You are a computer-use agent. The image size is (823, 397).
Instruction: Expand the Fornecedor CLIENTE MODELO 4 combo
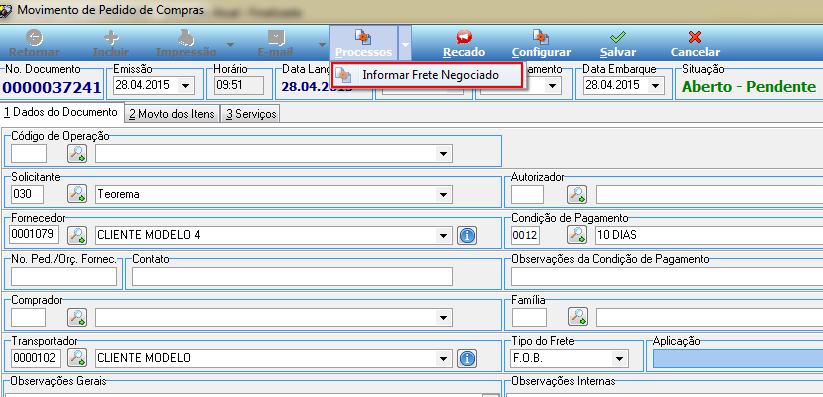[x=444, y=235]
